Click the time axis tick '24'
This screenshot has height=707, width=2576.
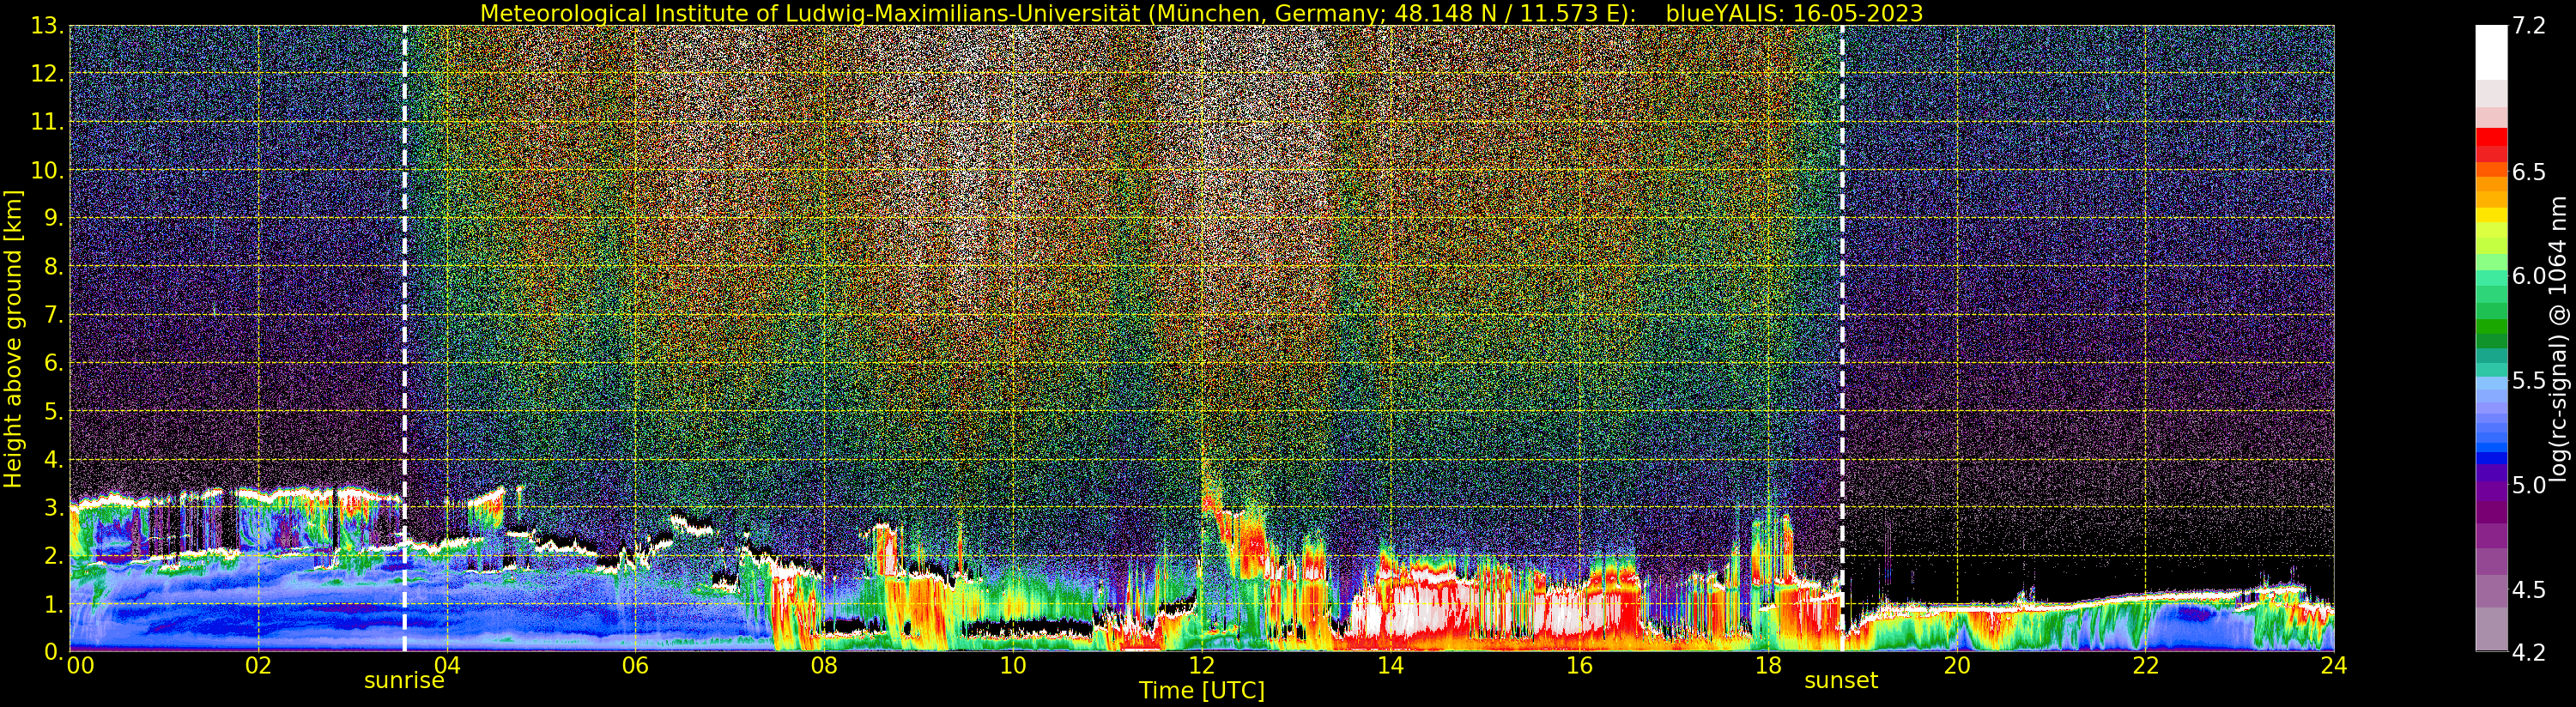tap(2333, 666)
